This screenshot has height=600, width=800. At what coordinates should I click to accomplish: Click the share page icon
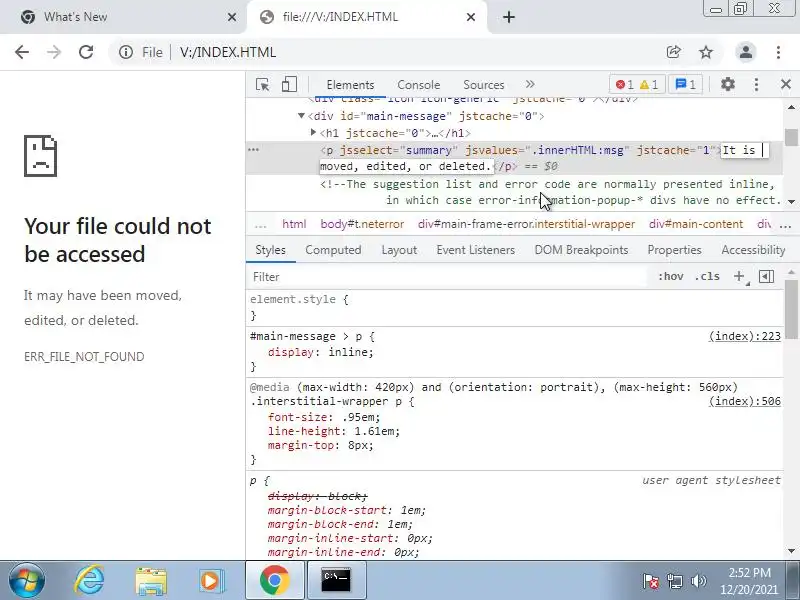[673, 52]
